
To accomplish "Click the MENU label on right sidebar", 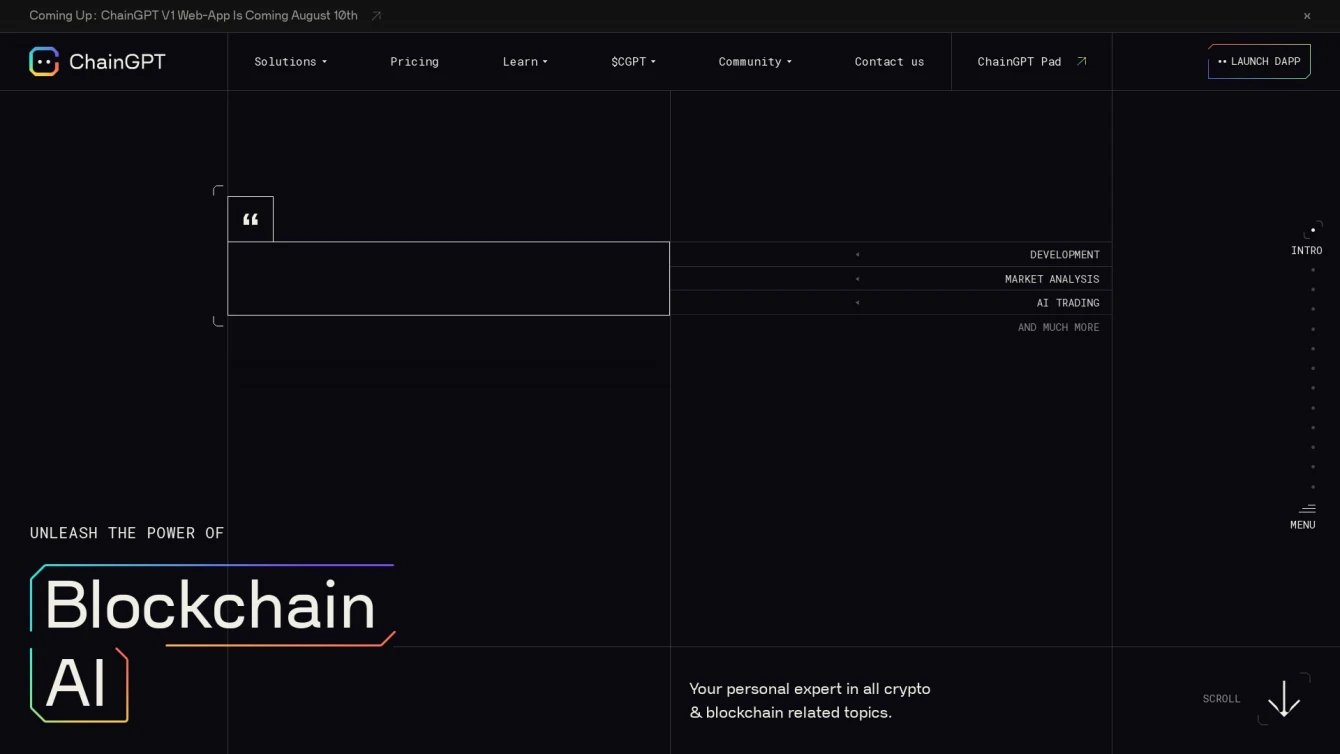I will coord(1303,525).
